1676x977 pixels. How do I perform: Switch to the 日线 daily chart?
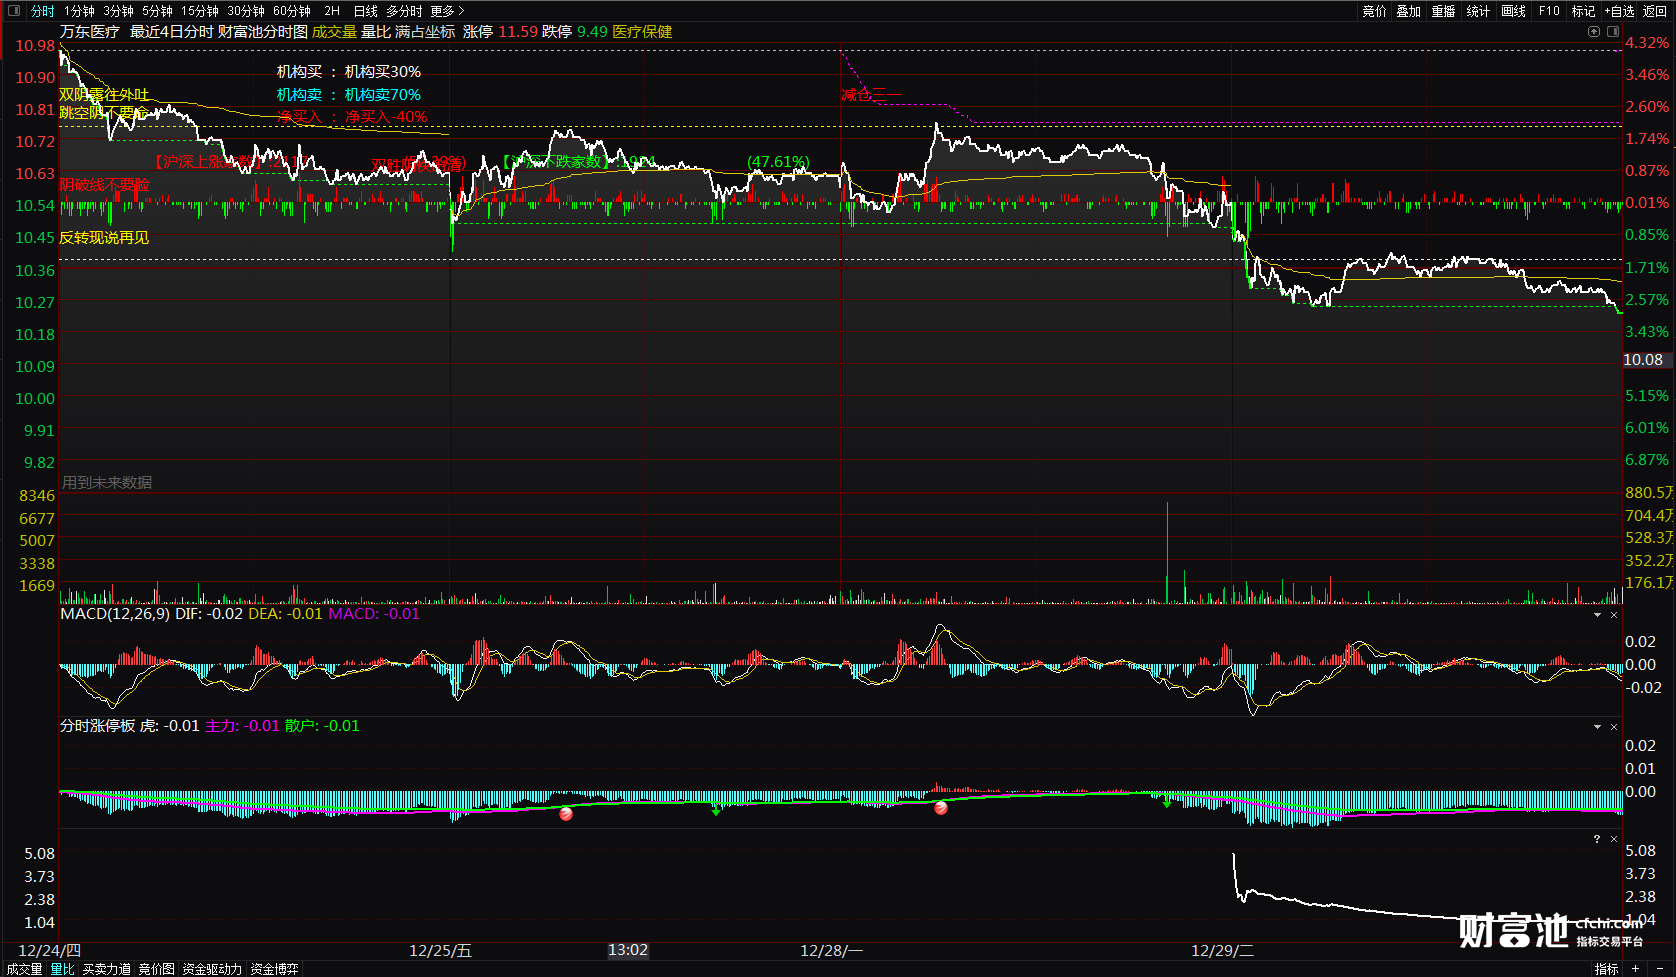pos(365,11)
